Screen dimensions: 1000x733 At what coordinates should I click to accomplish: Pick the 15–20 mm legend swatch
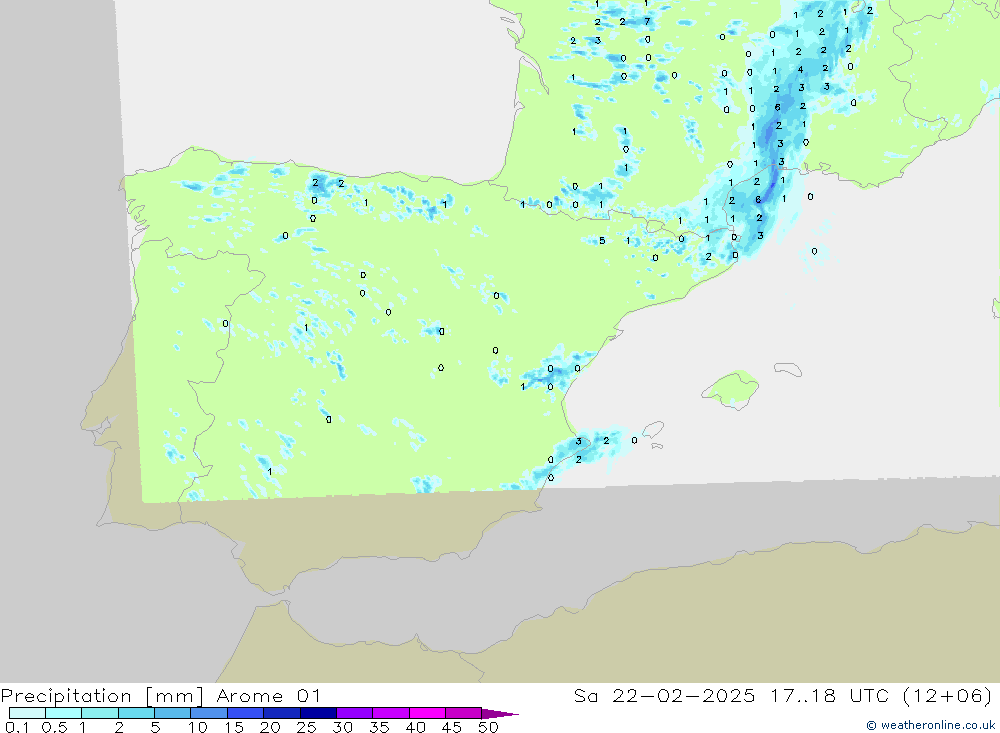pyautogui.click(x=245, y=713)
